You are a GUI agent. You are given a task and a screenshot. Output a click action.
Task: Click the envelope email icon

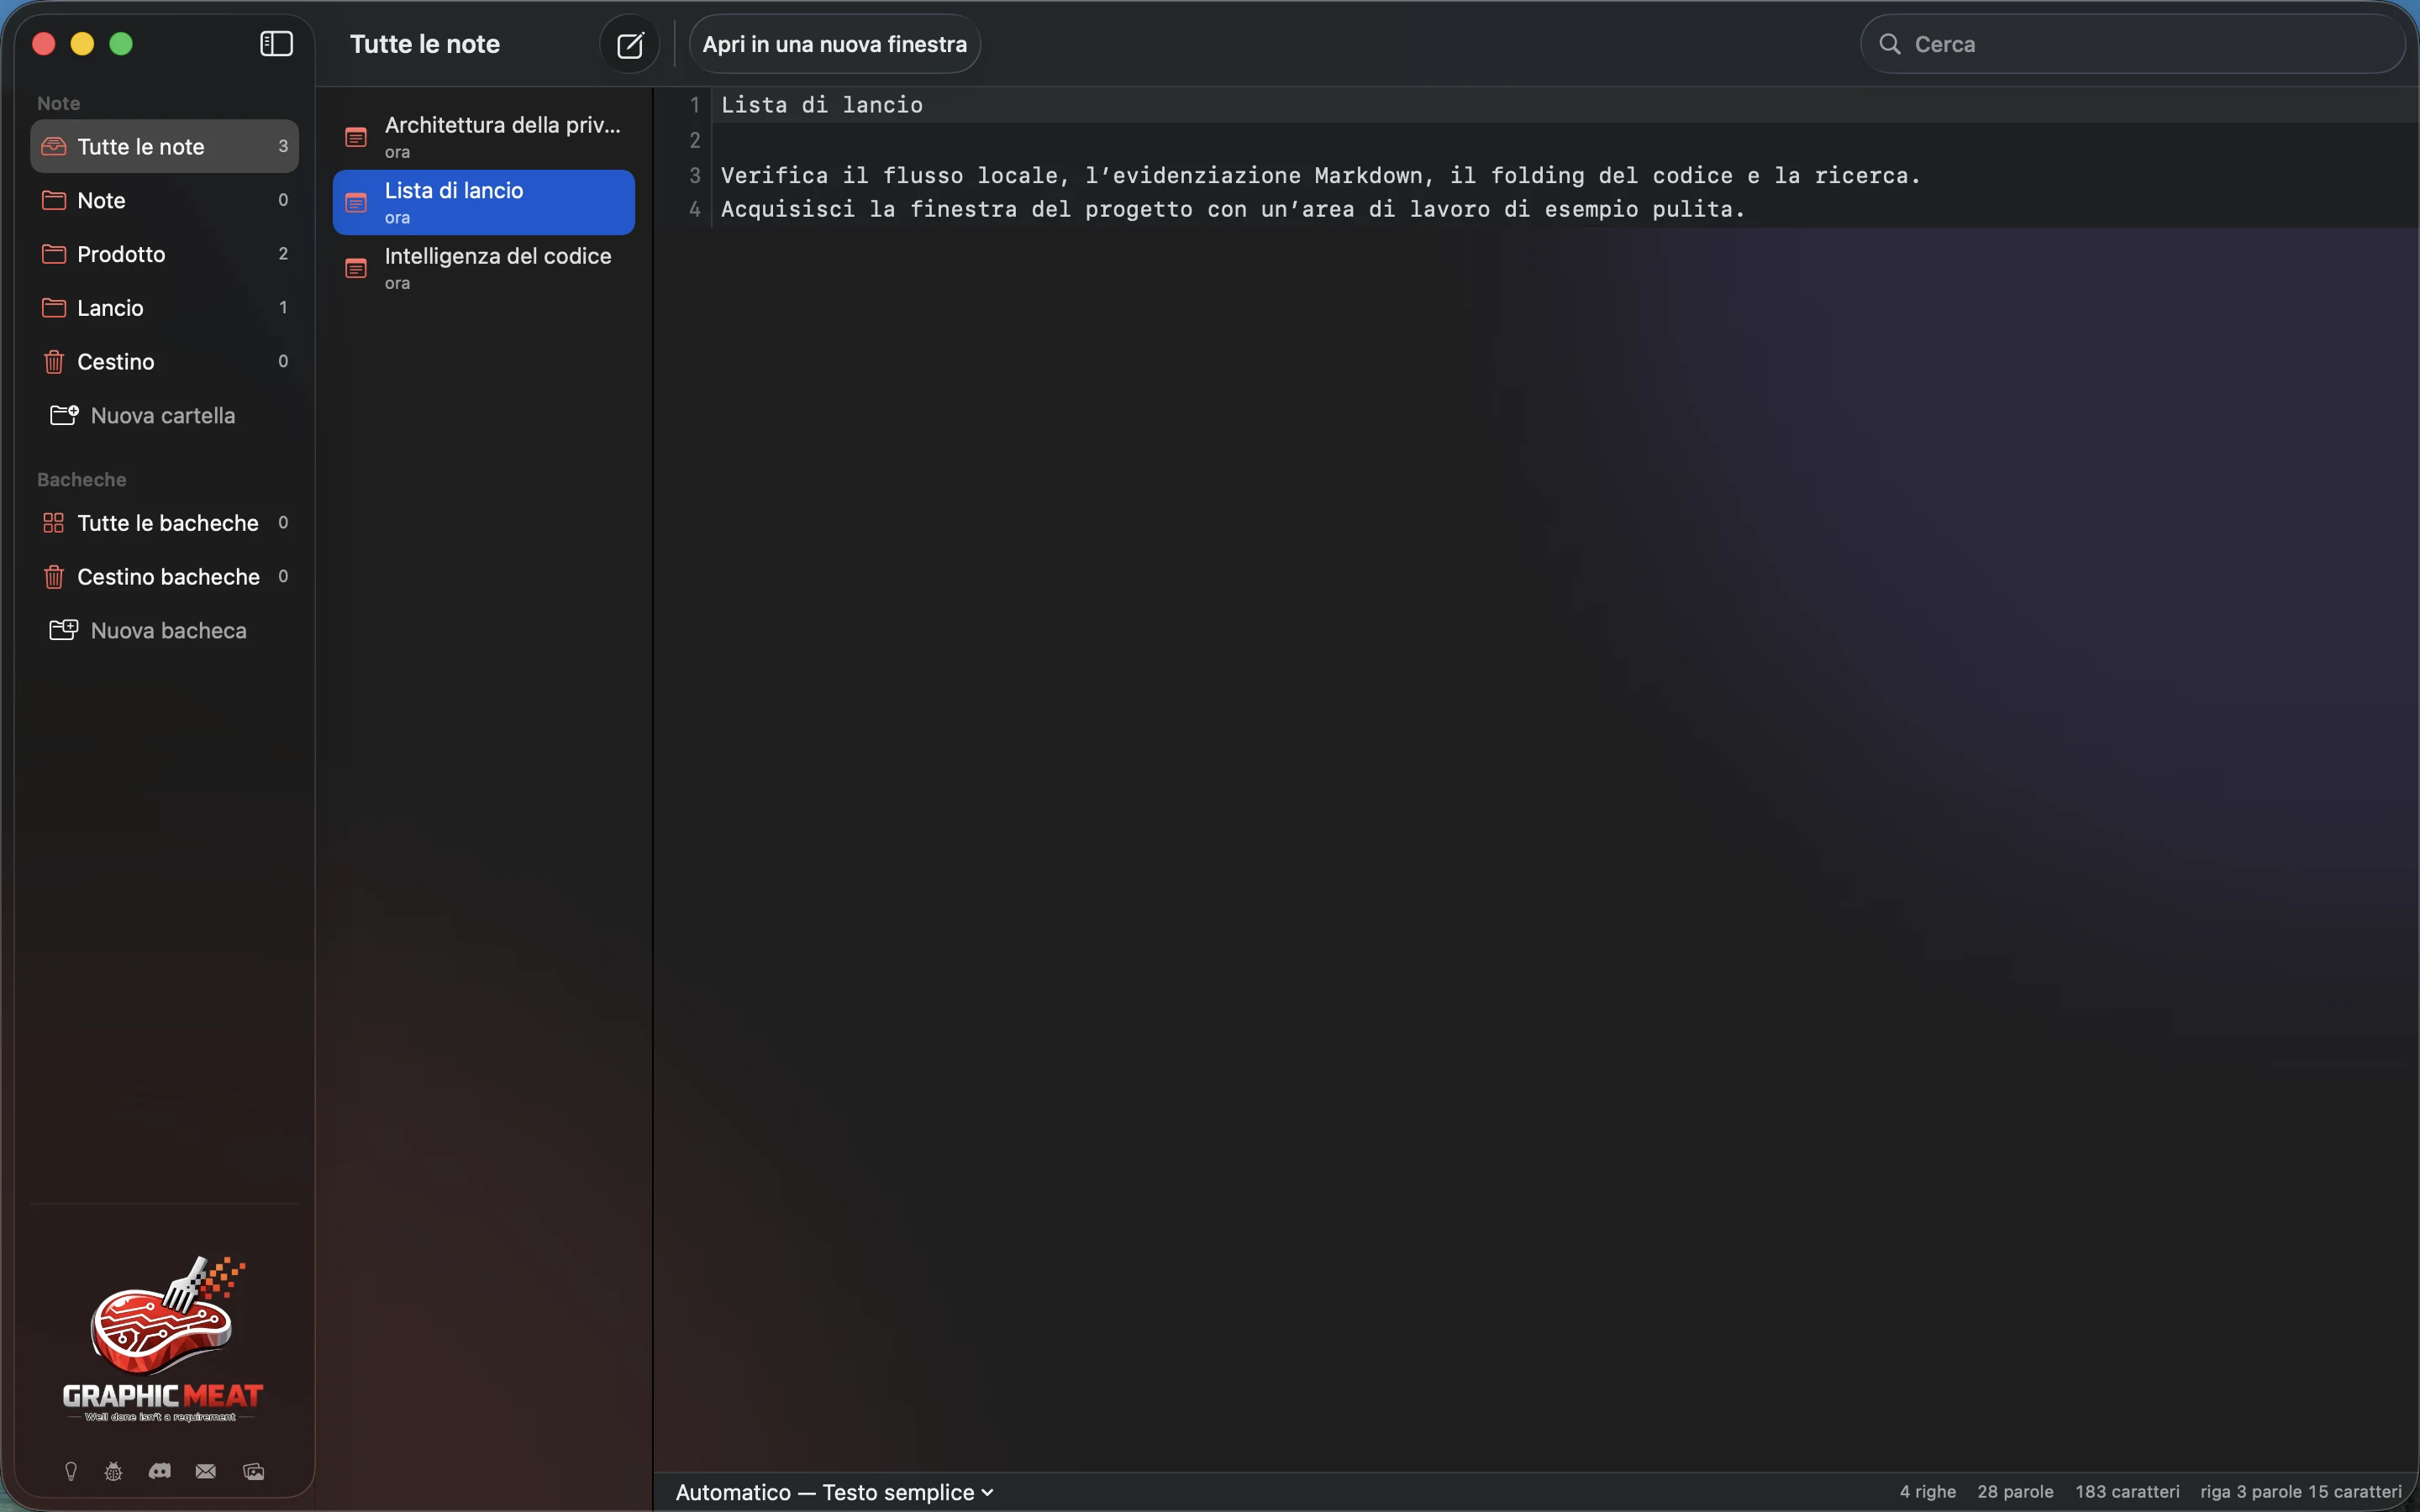(x=206, y=1471)
